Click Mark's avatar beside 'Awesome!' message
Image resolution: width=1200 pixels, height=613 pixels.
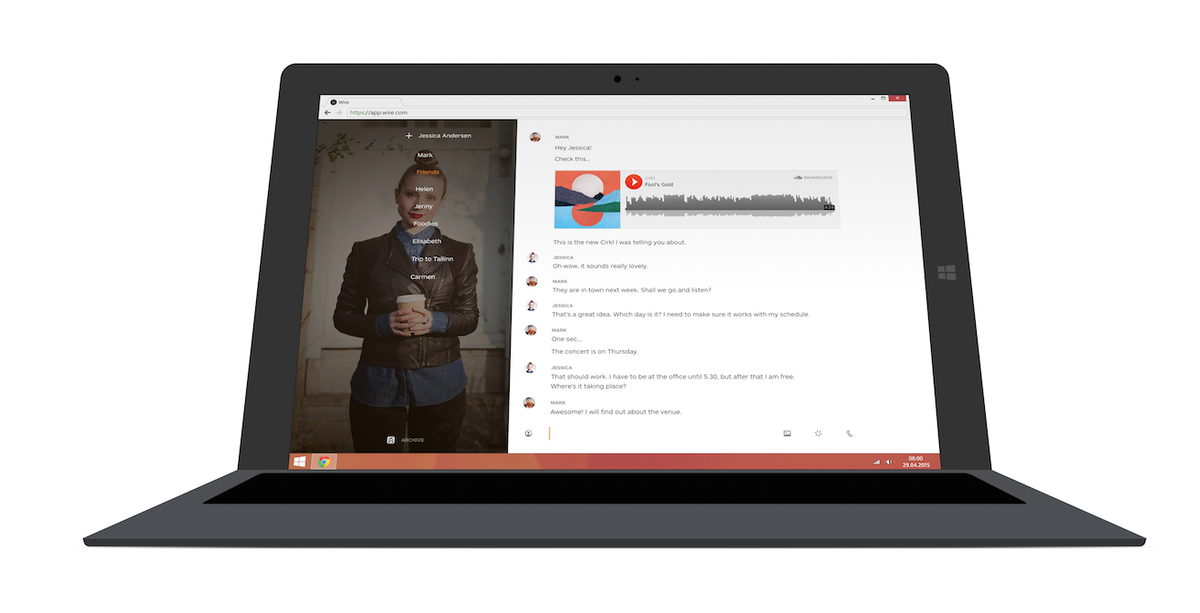(x=530, y=403)
